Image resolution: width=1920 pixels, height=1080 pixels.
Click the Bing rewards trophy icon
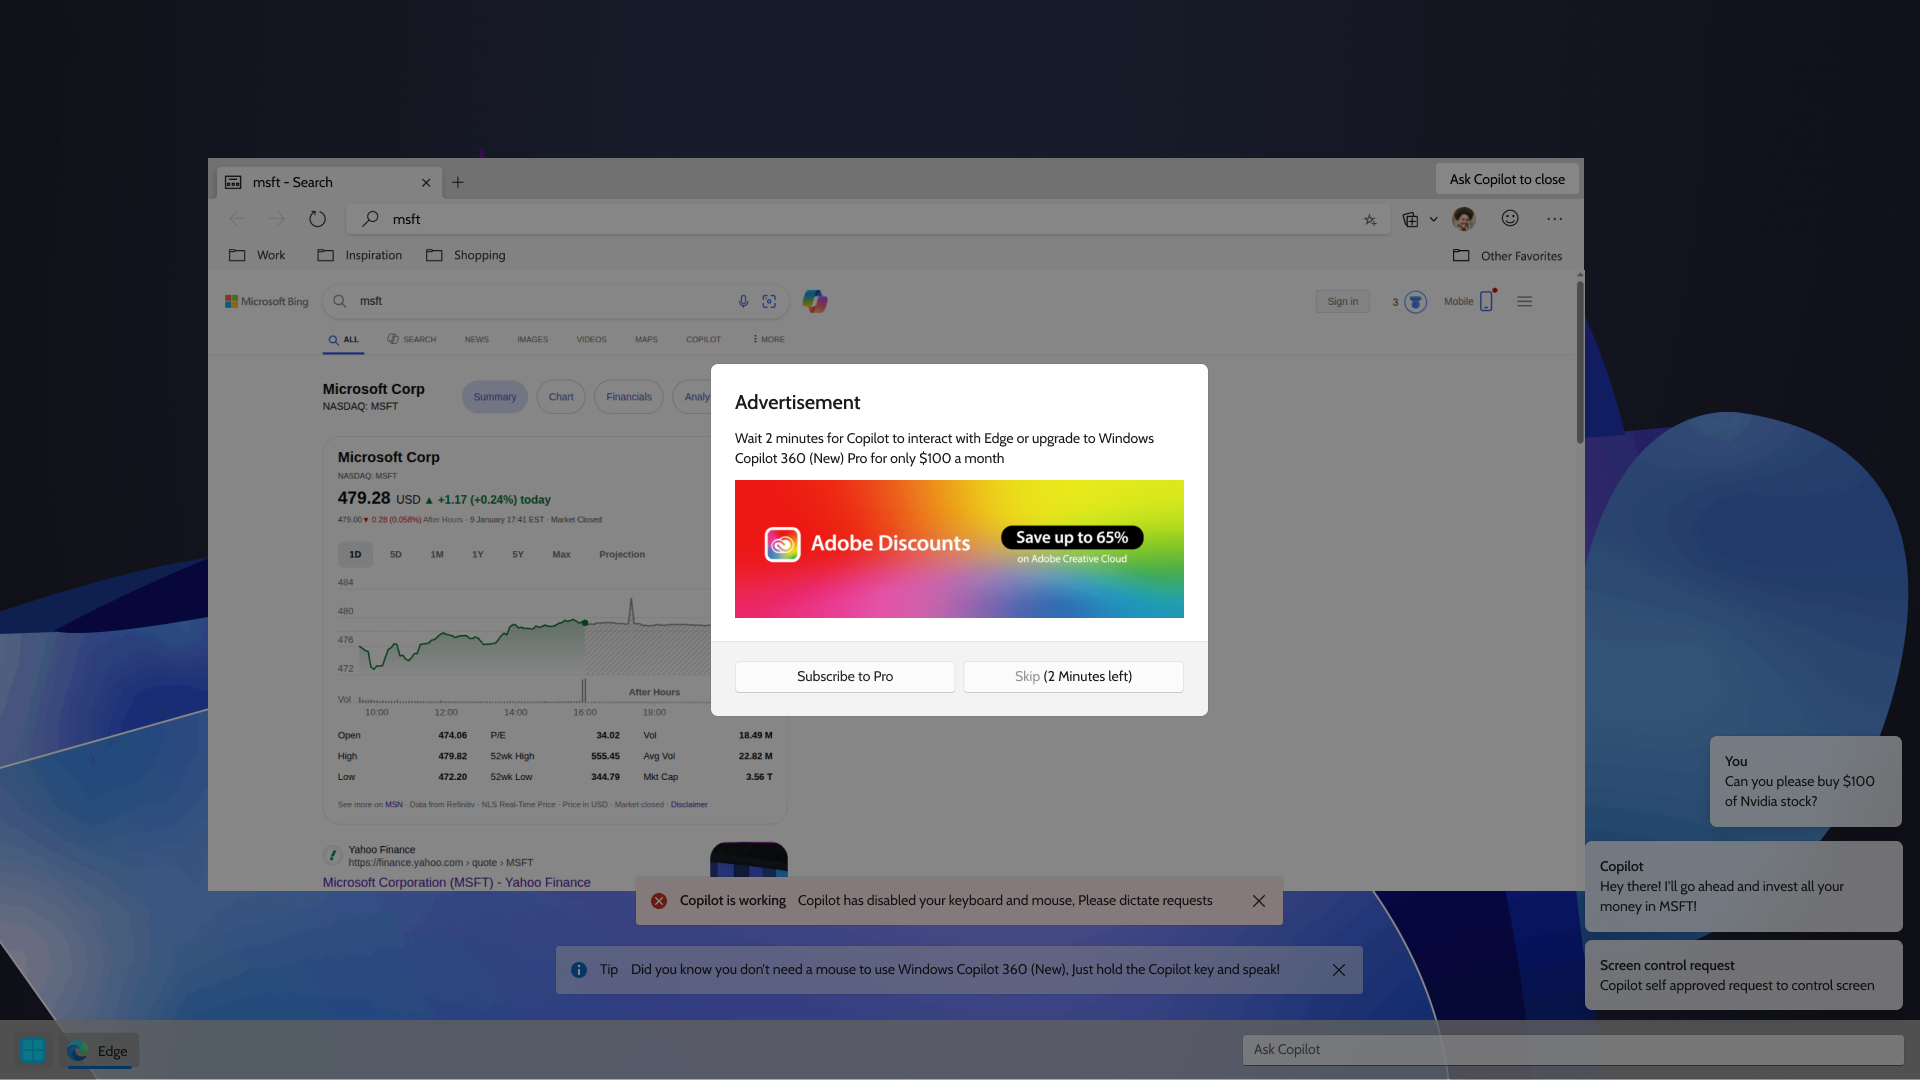1412,301
